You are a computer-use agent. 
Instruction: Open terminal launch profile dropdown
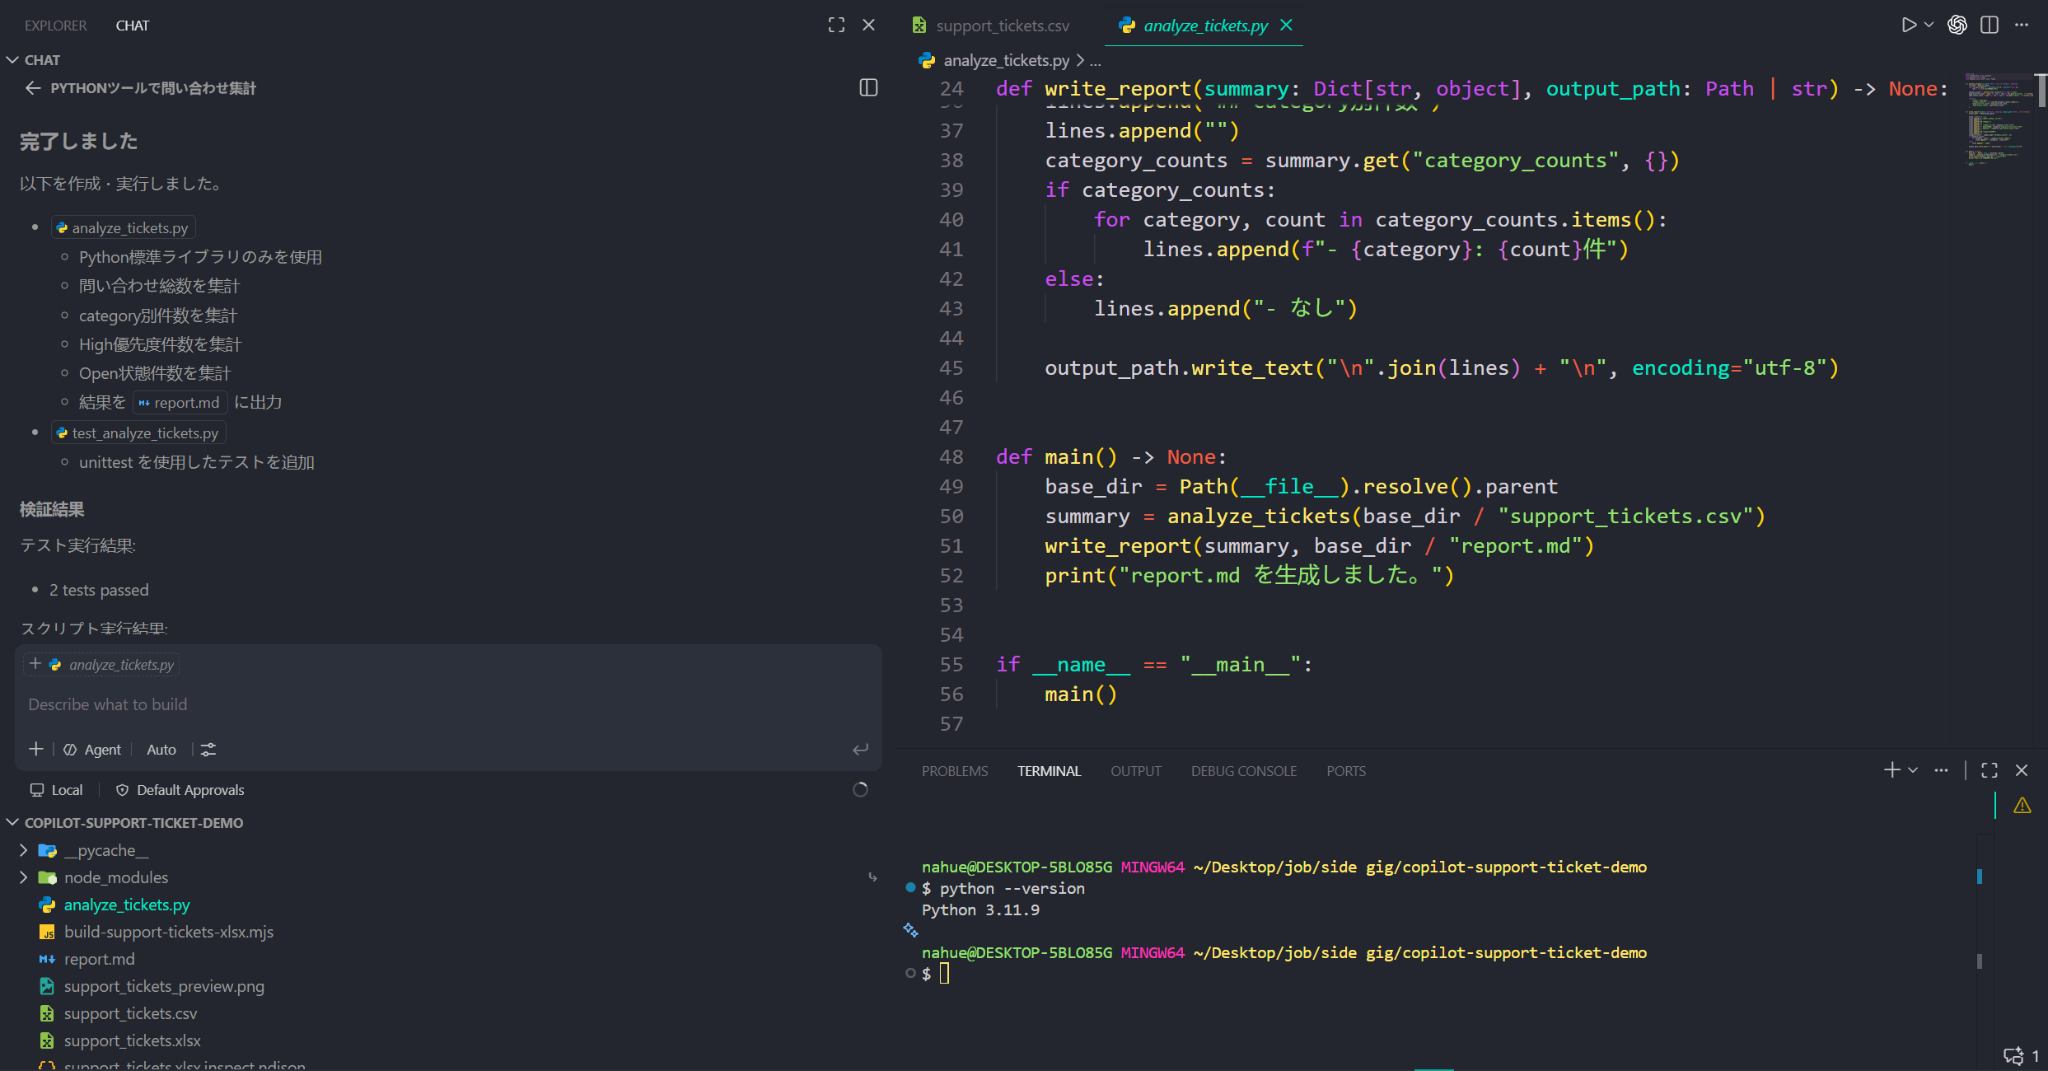(x=1913, y=770)
